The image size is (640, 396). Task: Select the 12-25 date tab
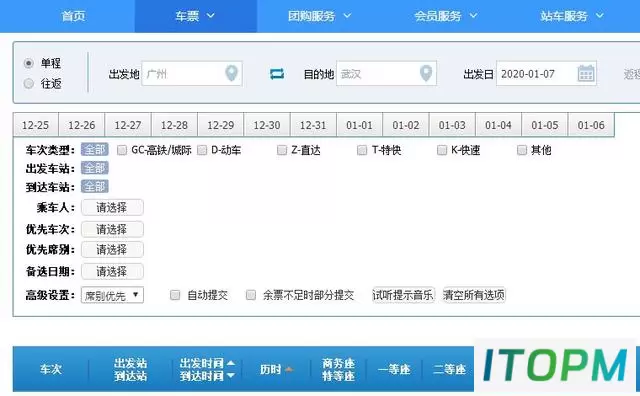[x=36, y=125]
